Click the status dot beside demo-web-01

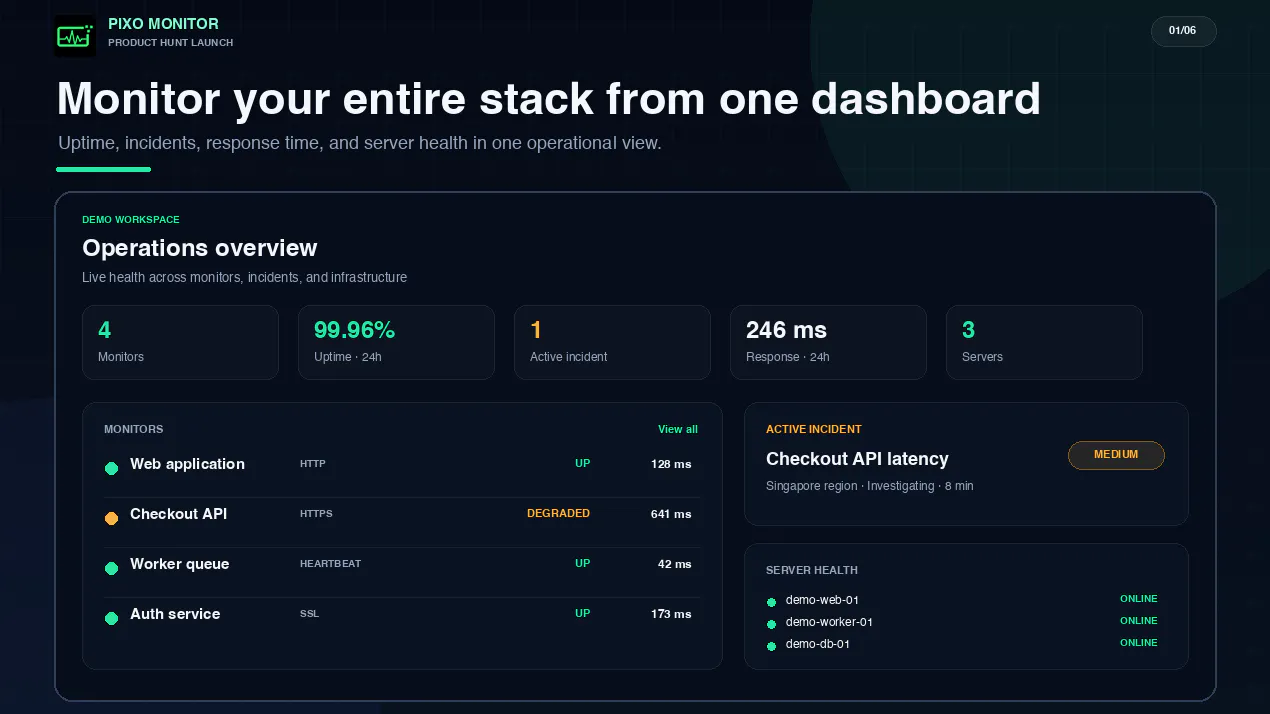pyautogui.click(x=771, y=602)
